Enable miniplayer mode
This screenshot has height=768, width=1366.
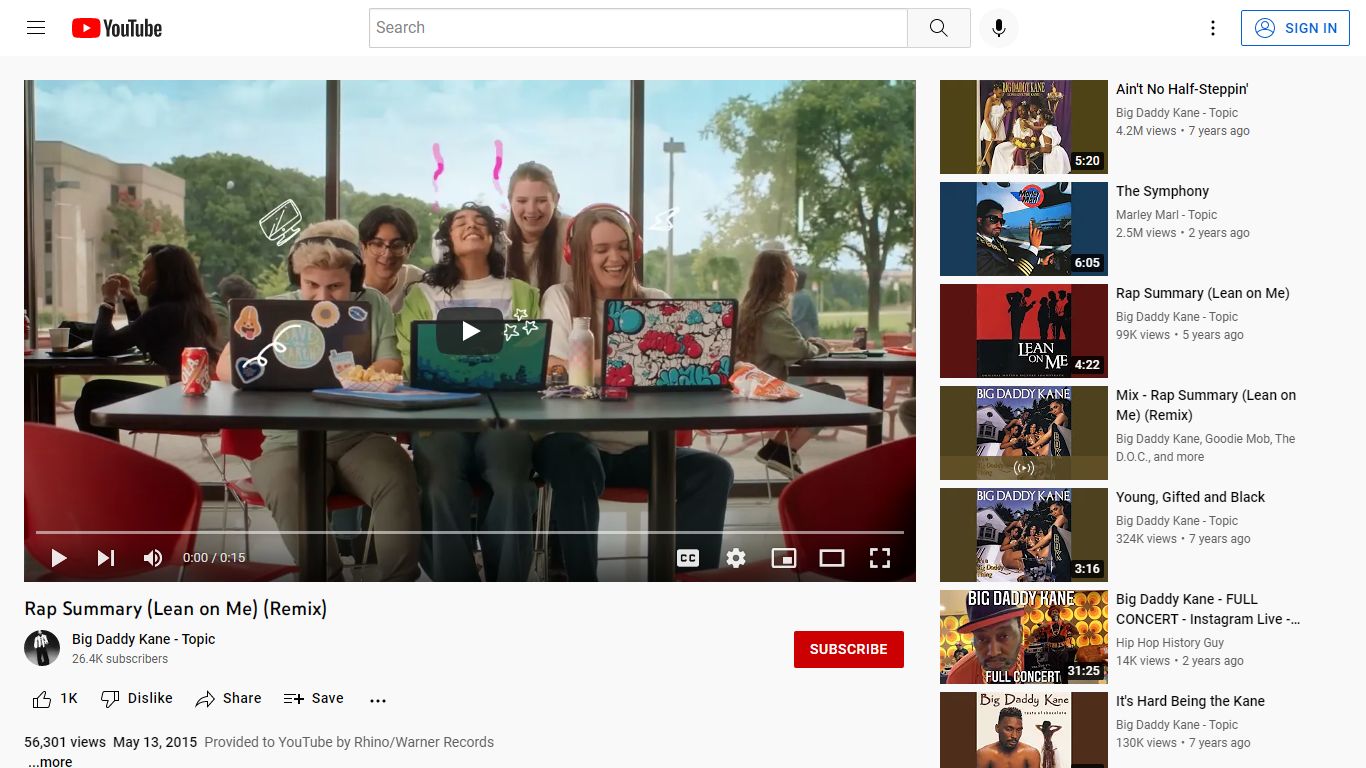click(784, 558)
